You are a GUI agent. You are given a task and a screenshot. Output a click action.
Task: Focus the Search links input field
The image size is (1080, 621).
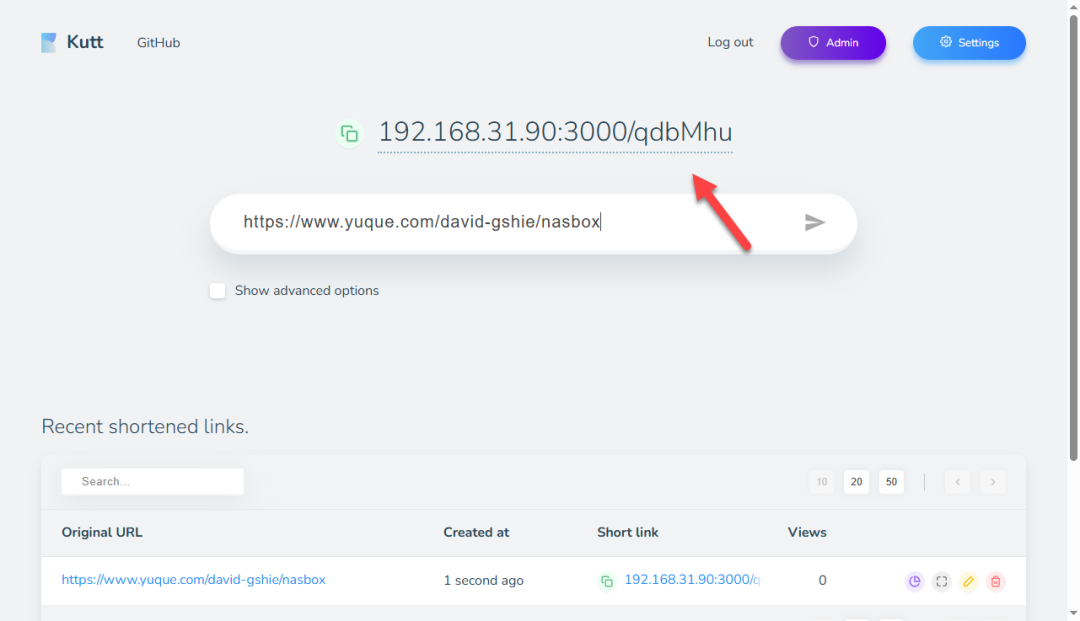(153, 482)
